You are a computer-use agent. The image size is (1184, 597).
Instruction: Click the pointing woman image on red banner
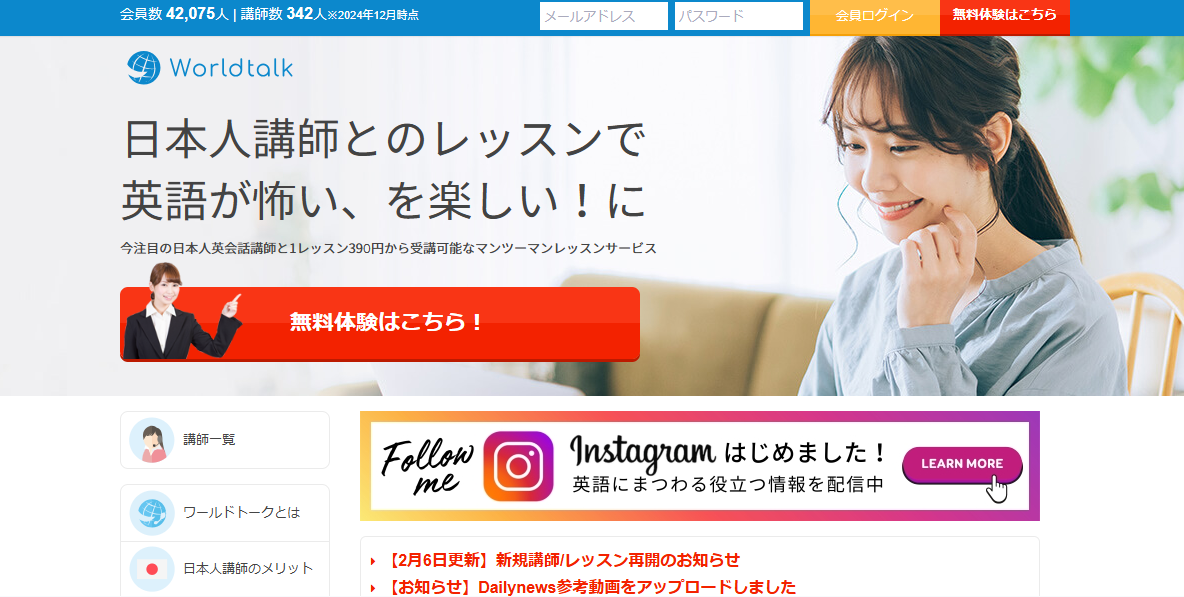point(181,311)
